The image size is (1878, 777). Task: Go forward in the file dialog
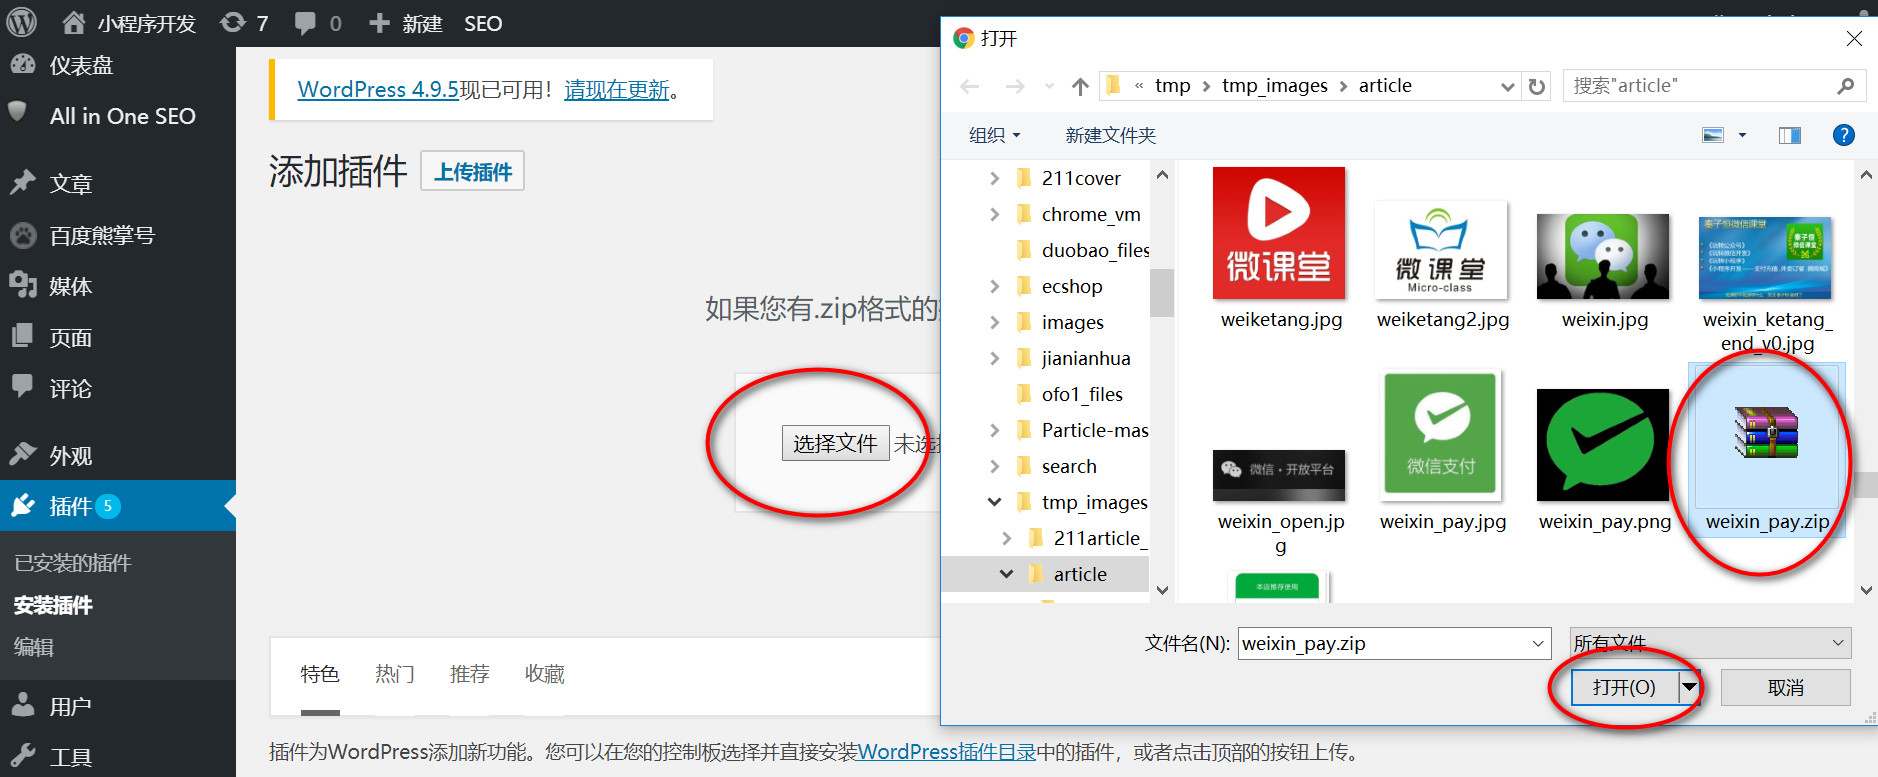1015,86
